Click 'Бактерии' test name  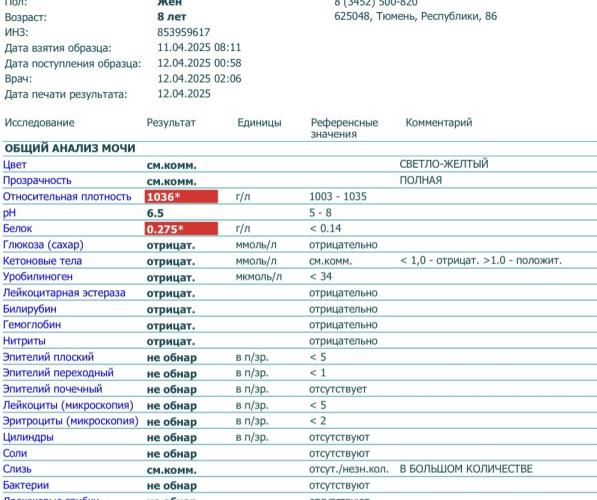tap(26, 485)
